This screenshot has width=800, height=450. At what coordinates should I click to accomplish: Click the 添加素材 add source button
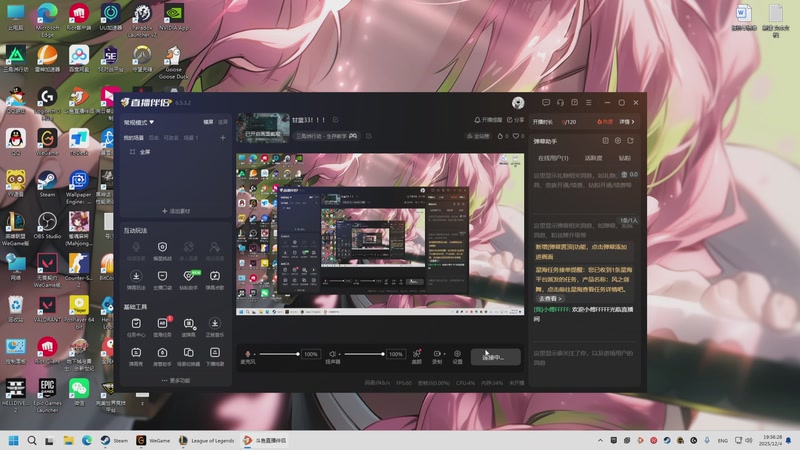click(x=176, y=211)
